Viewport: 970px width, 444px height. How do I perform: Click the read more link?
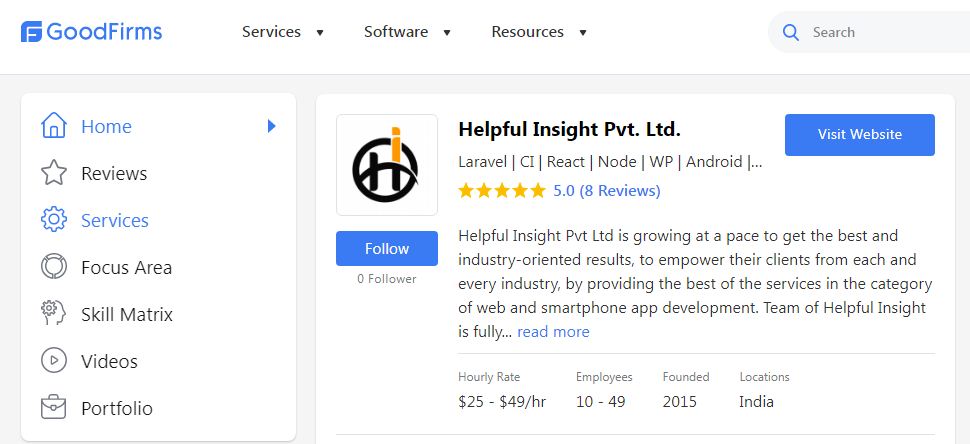point(553,331)
